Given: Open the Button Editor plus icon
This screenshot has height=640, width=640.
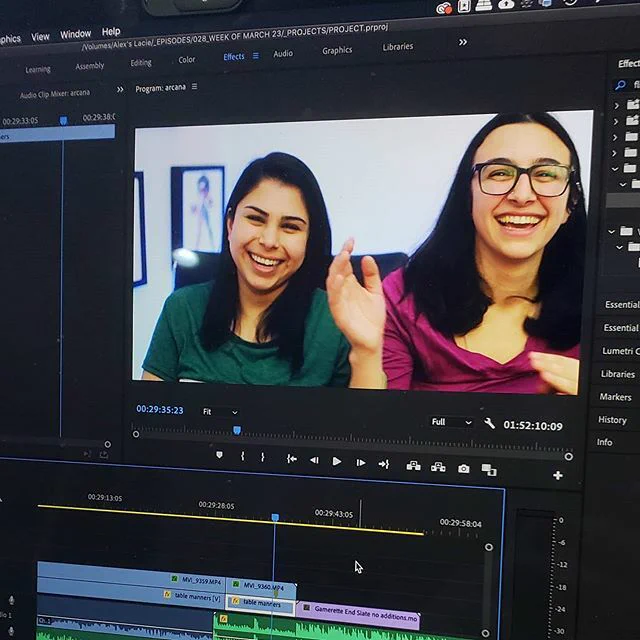Looking at the screenshot, I should [558, 476].
